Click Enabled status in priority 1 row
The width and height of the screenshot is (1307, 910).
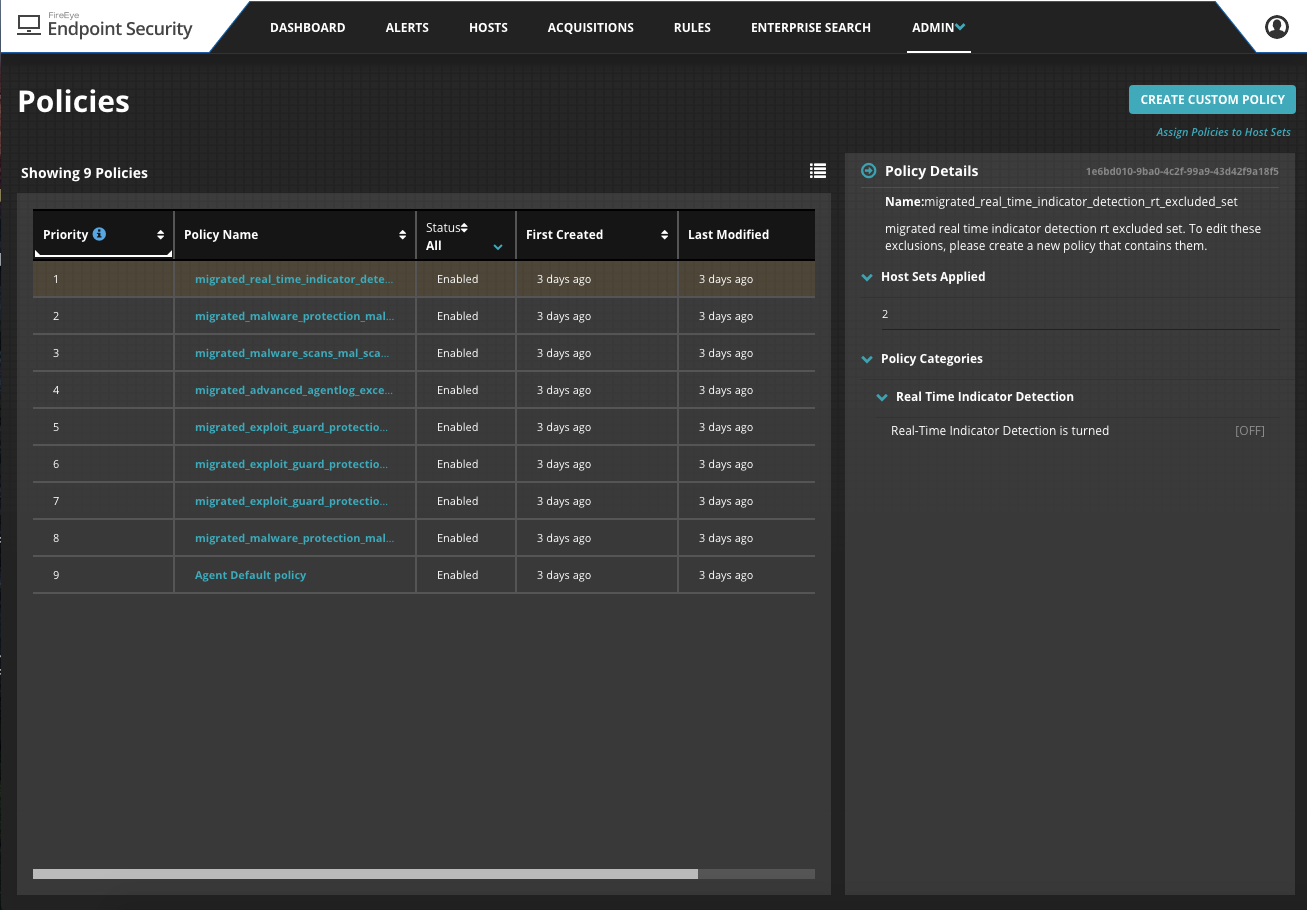458,279
